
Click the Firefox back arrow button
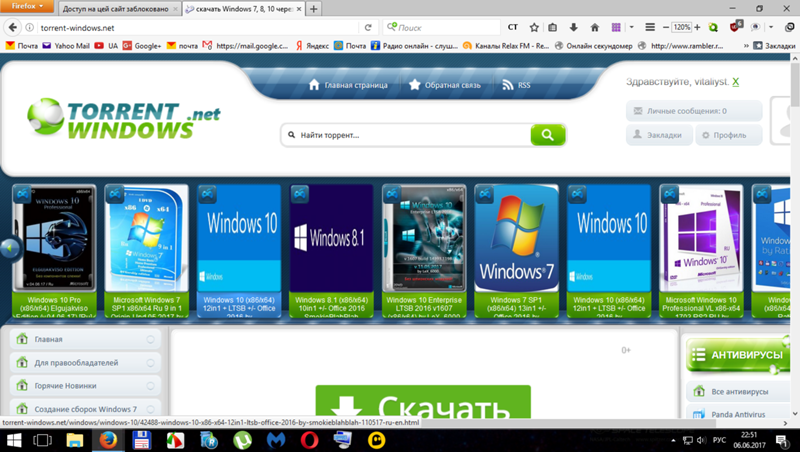pyautogui.click(x=13, y=28)
